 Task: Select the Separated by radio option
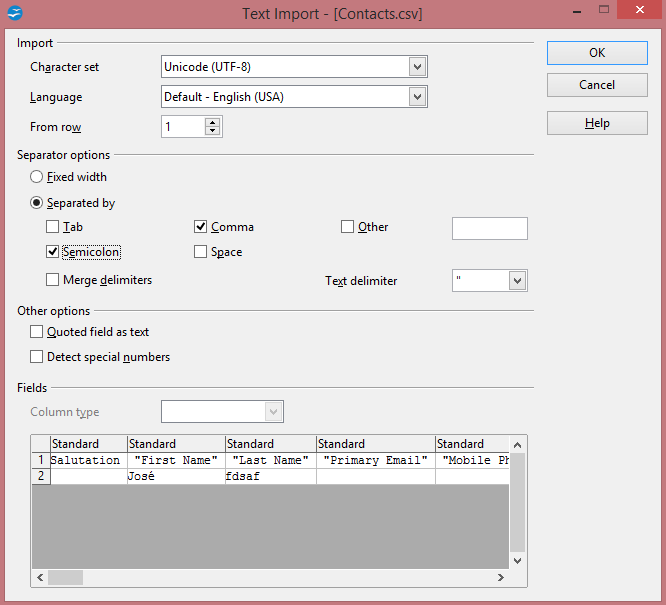click(37, 203)
